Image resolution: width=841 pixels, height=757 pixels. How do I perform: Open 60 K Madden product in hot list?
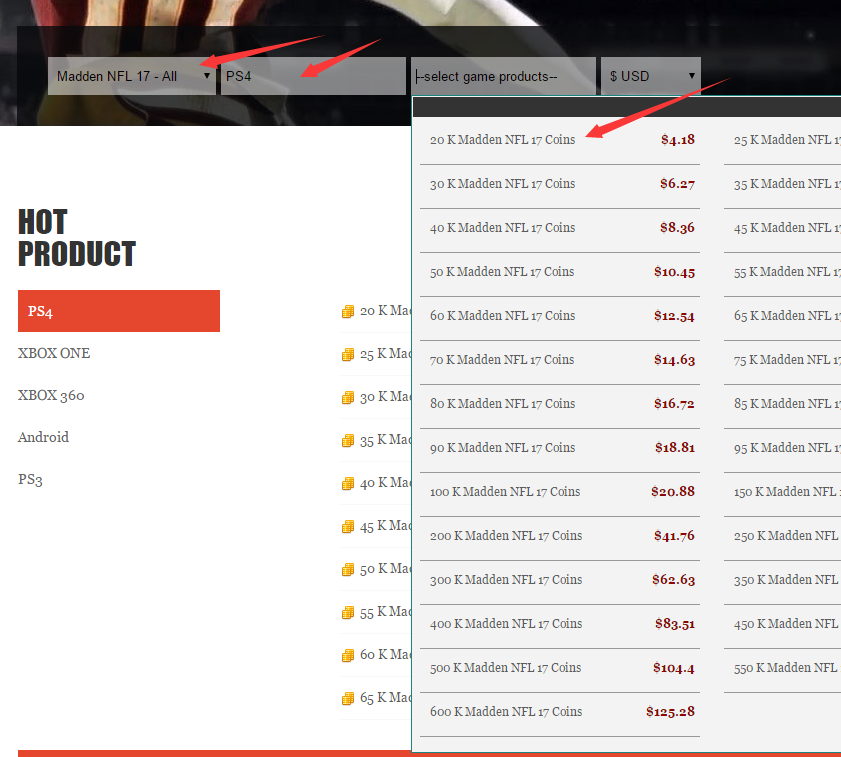tap(385, 655)
